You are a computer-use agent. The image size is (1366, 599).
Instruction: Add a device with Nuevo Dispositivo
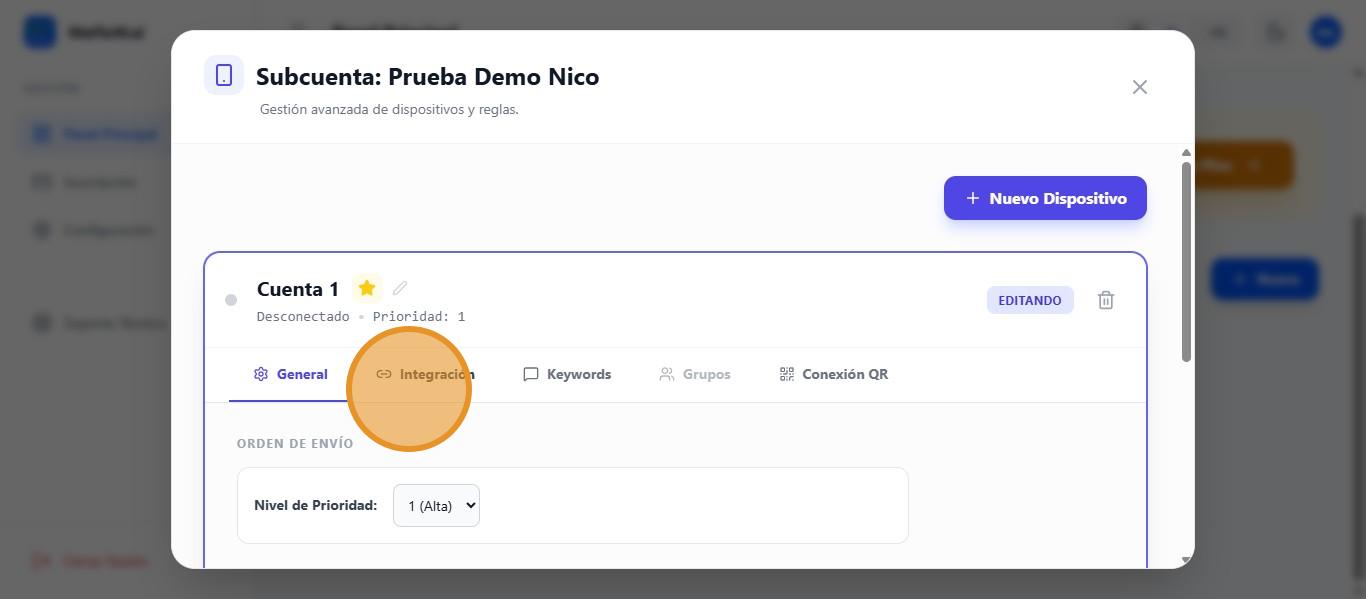(1045, 198)
